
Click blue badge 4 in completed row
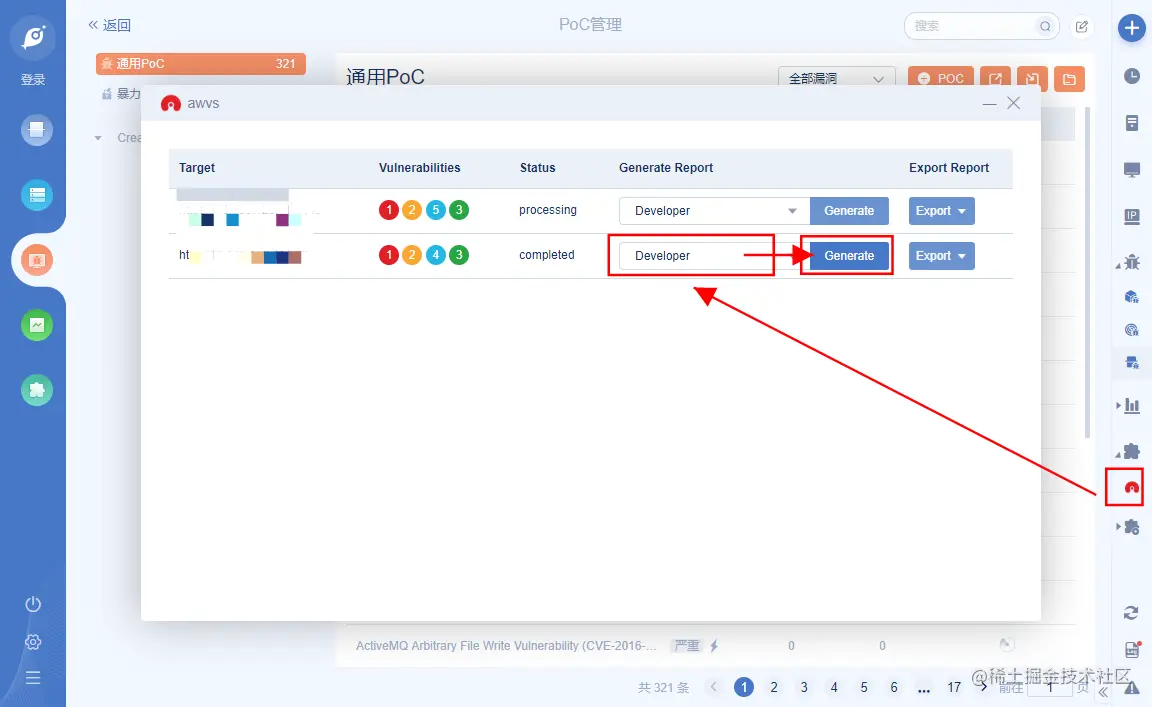[x=436, y=255]
